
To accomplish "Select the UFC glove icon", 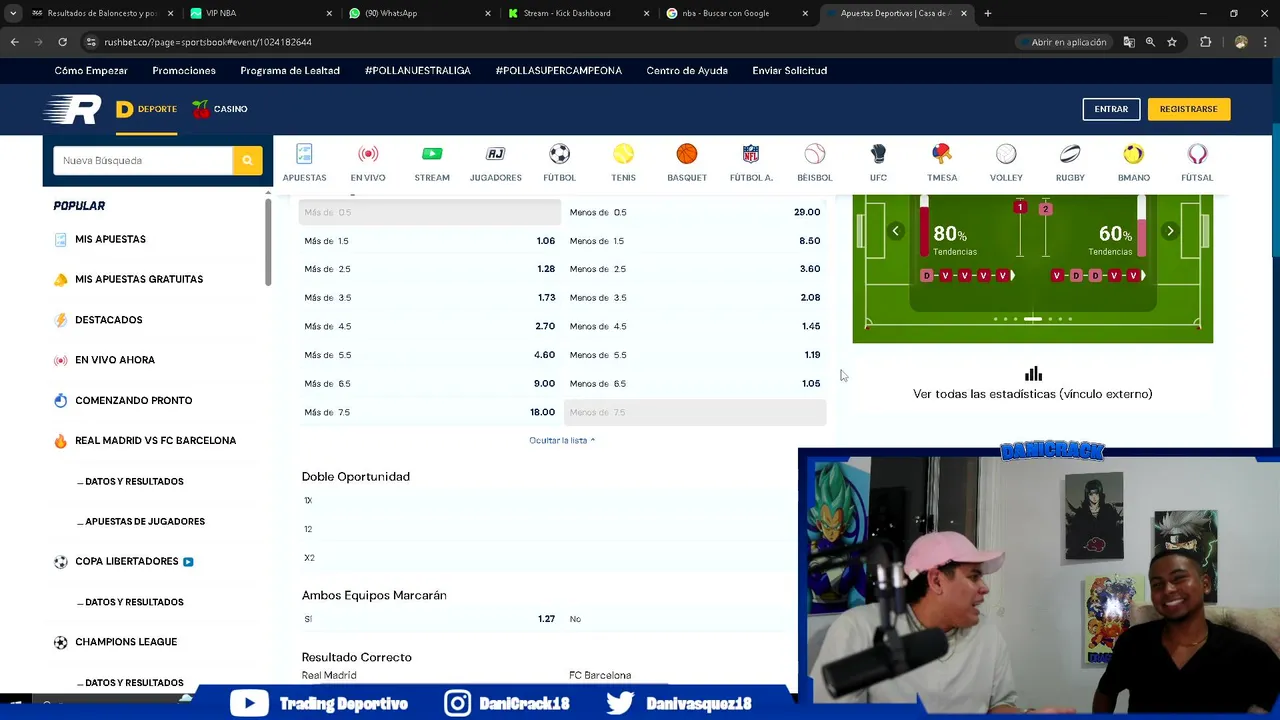I will [878, 154].
